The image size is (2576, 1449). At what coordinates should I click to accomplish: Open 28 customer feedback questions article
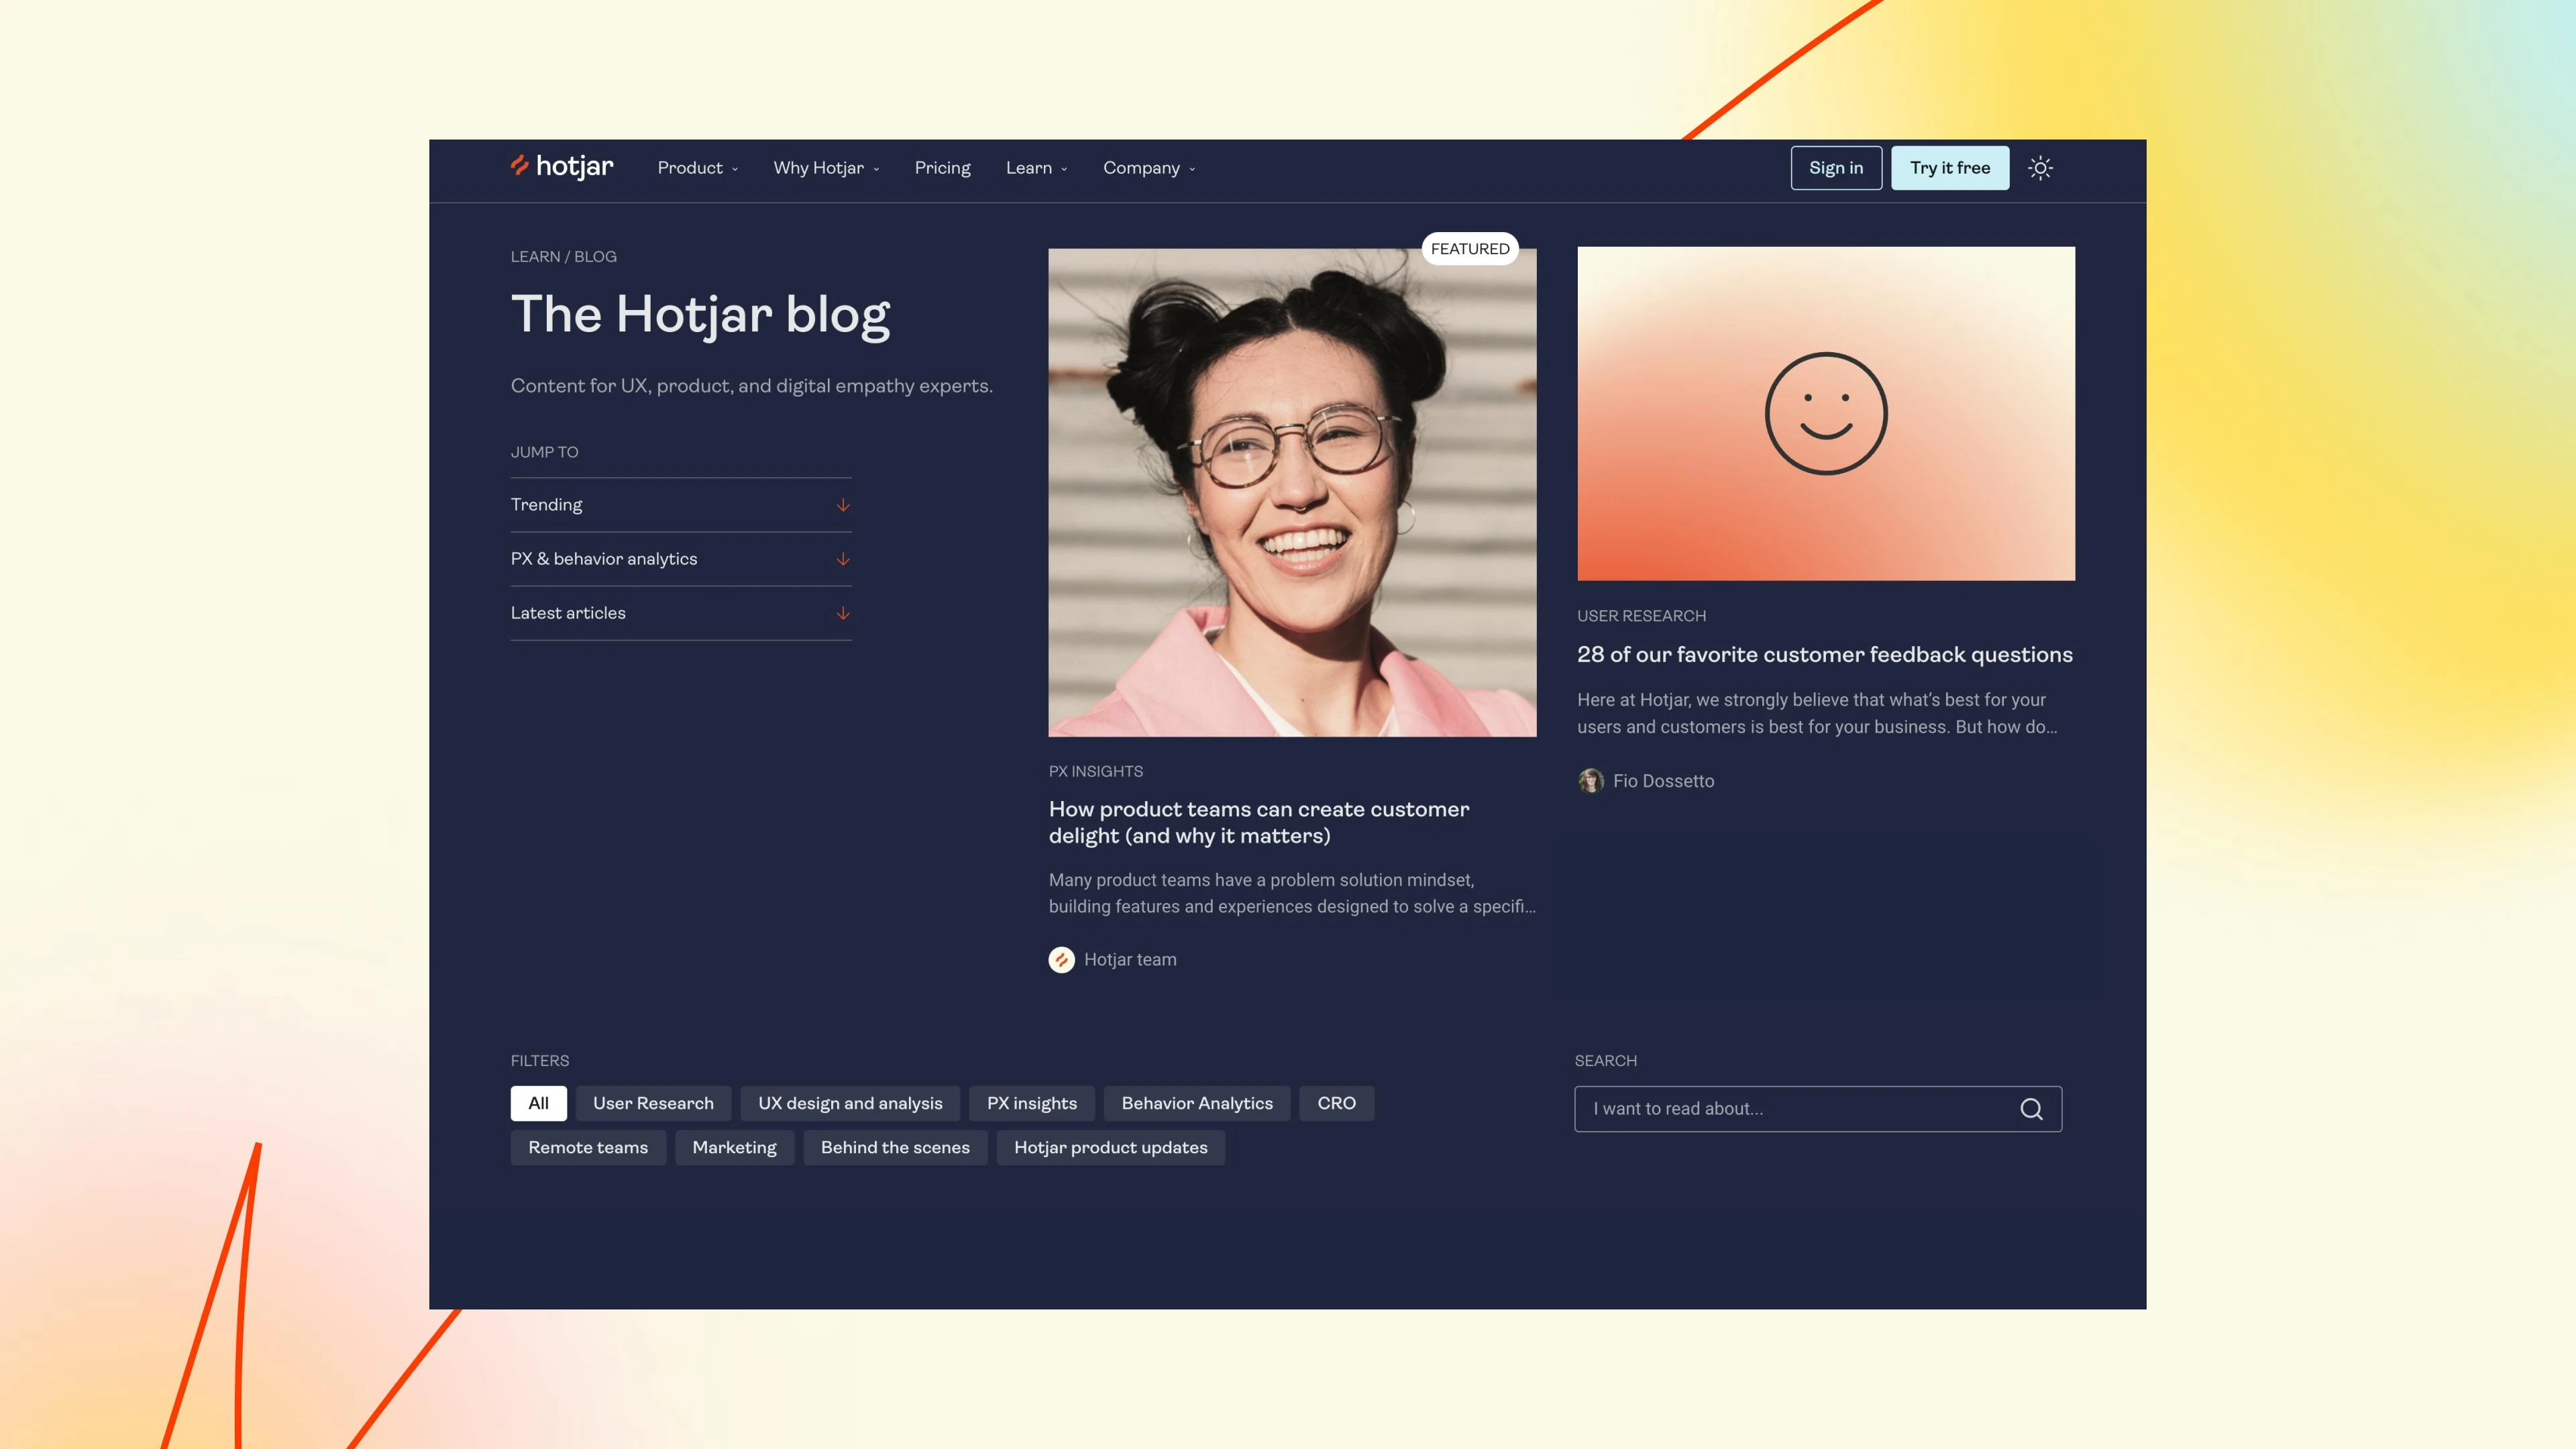tap(1824, 654)
